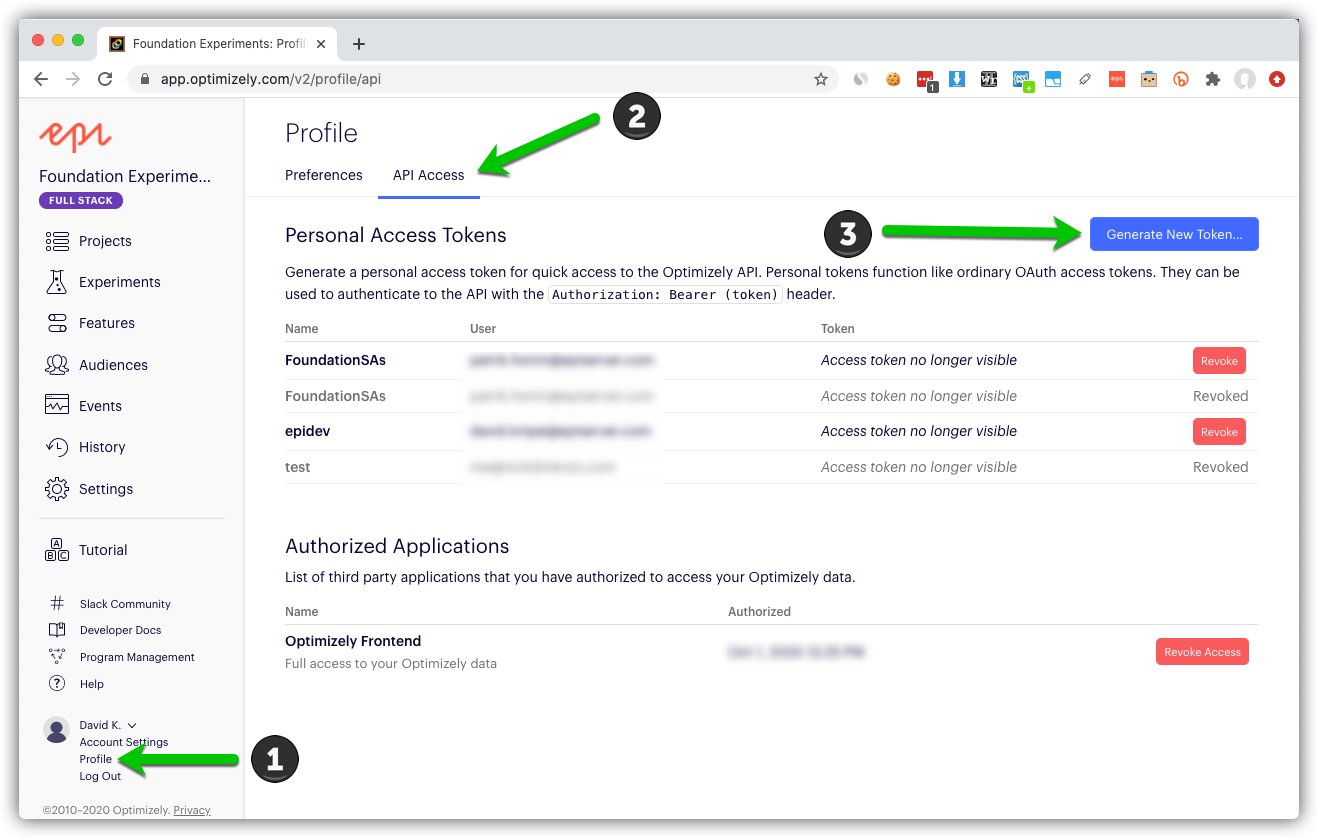Click the Log Out link
The height and width of the screenshot is (838, 1318).
point(100,776)
